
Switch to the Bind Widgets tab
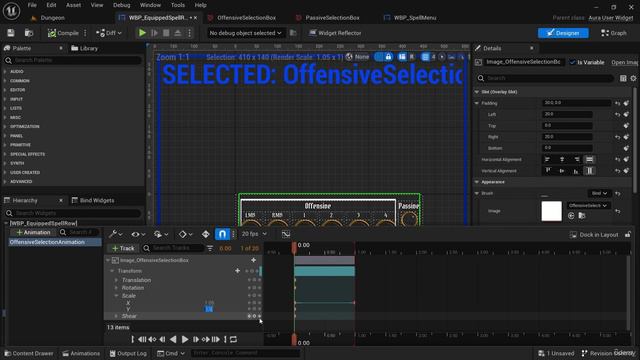click(93, 200)
